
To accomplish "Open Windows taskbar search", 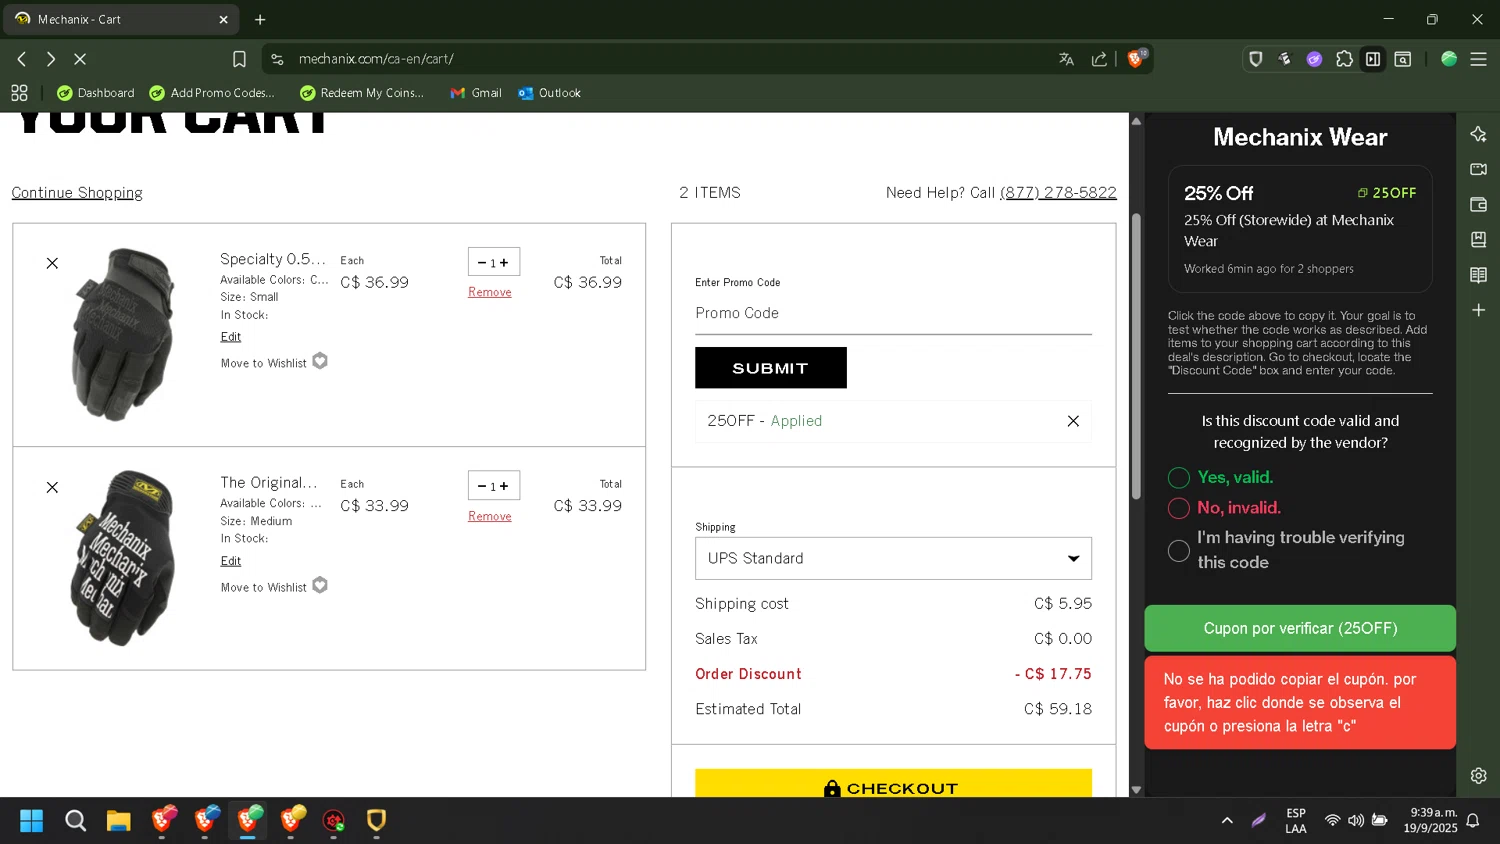I will click(75, 821).
